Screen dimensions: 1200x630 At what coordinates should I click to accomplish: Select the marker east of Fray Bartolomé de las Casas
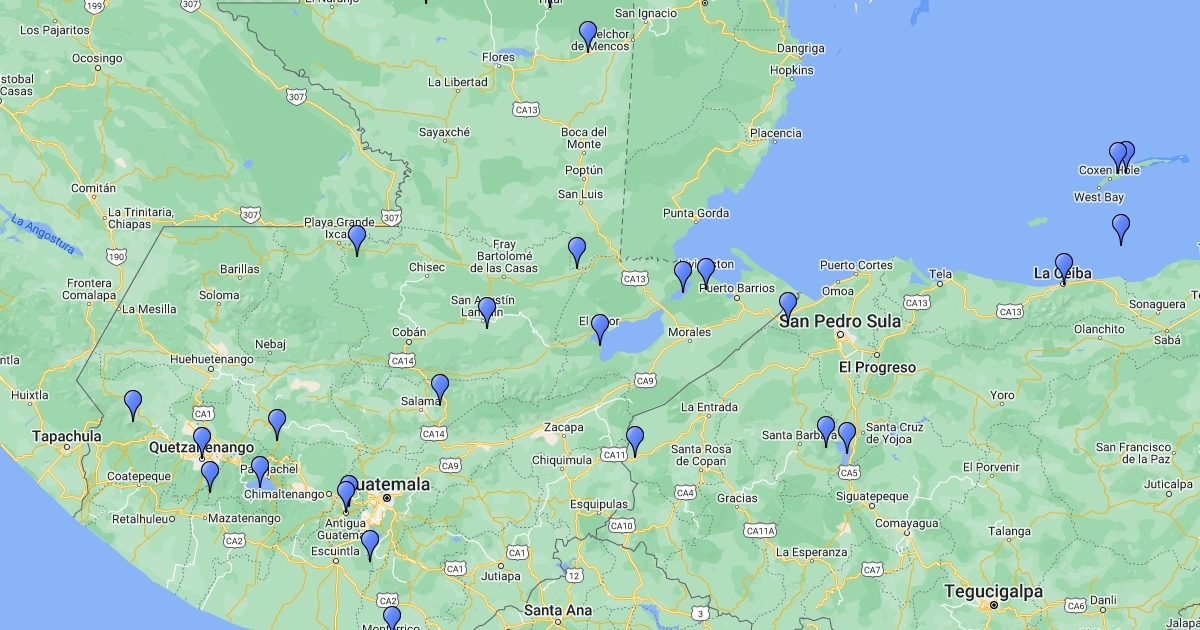[x=577, y=252]
